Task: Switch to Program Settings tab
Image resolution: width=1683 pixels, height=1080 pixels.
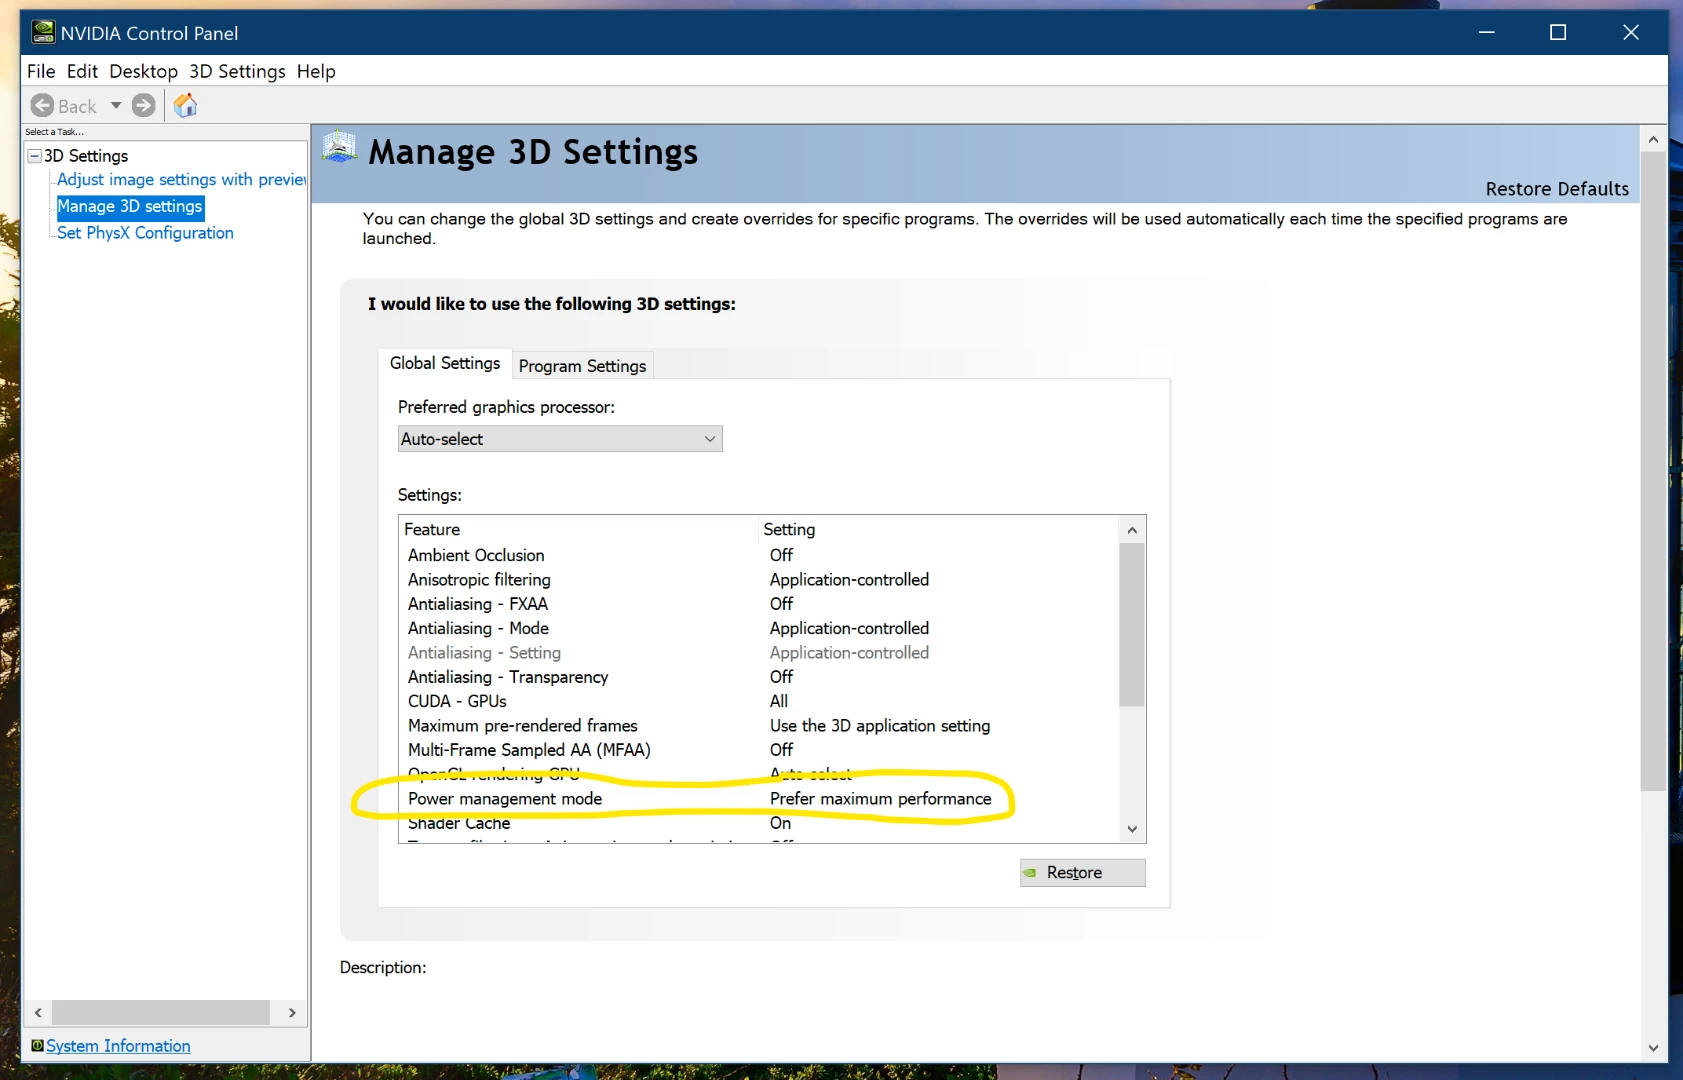Action: tap(582, 366)
